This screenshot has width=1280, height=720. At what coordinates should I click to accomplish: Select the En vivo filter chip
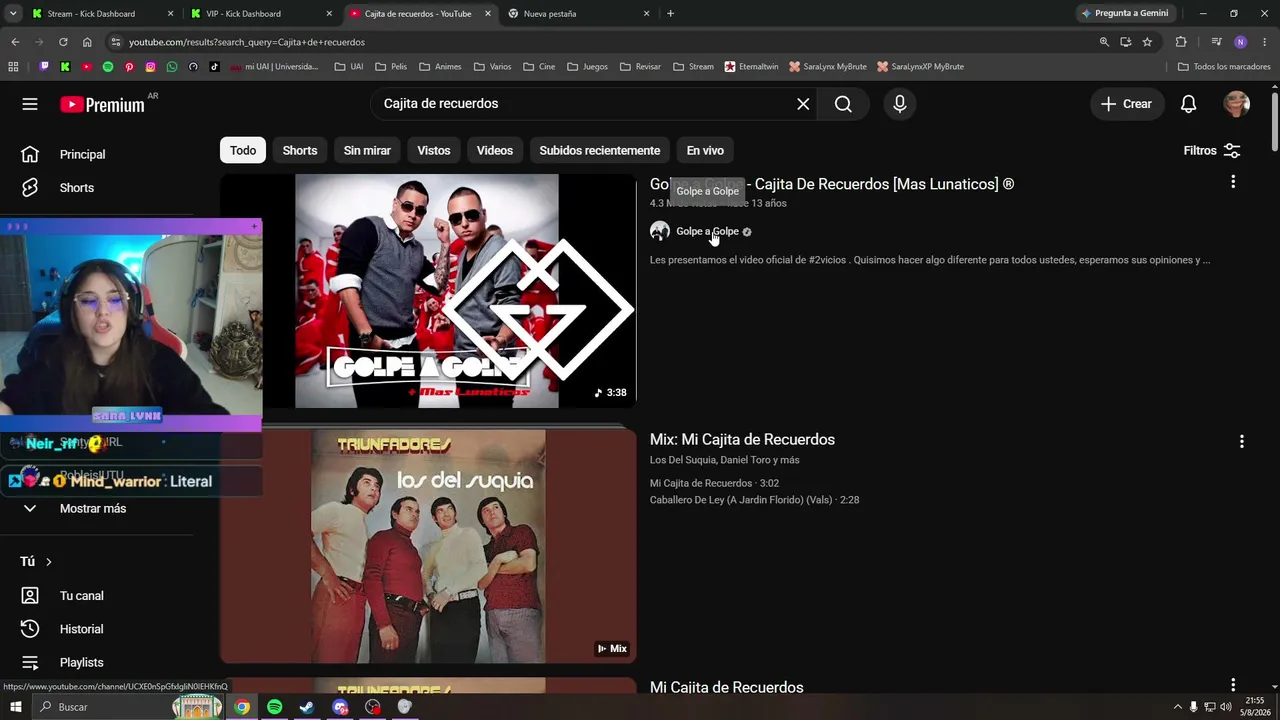click(705, 151)
